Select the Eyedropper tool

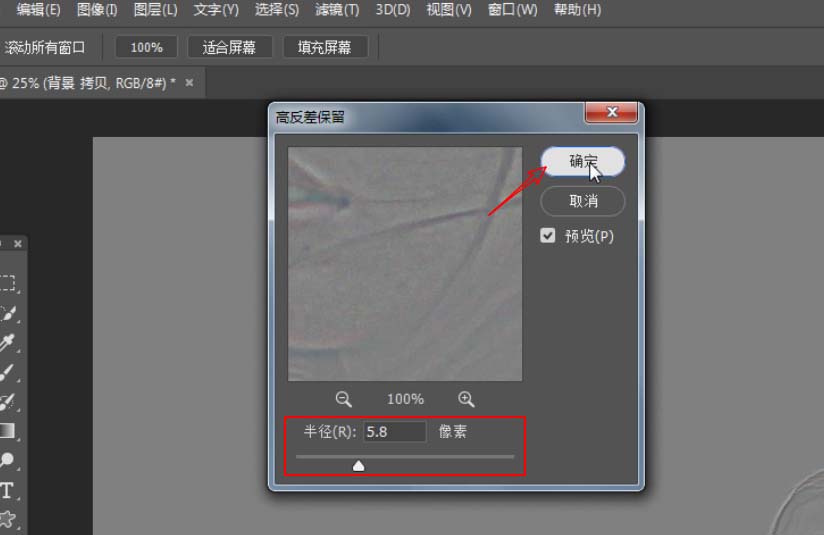pos(7,342)
